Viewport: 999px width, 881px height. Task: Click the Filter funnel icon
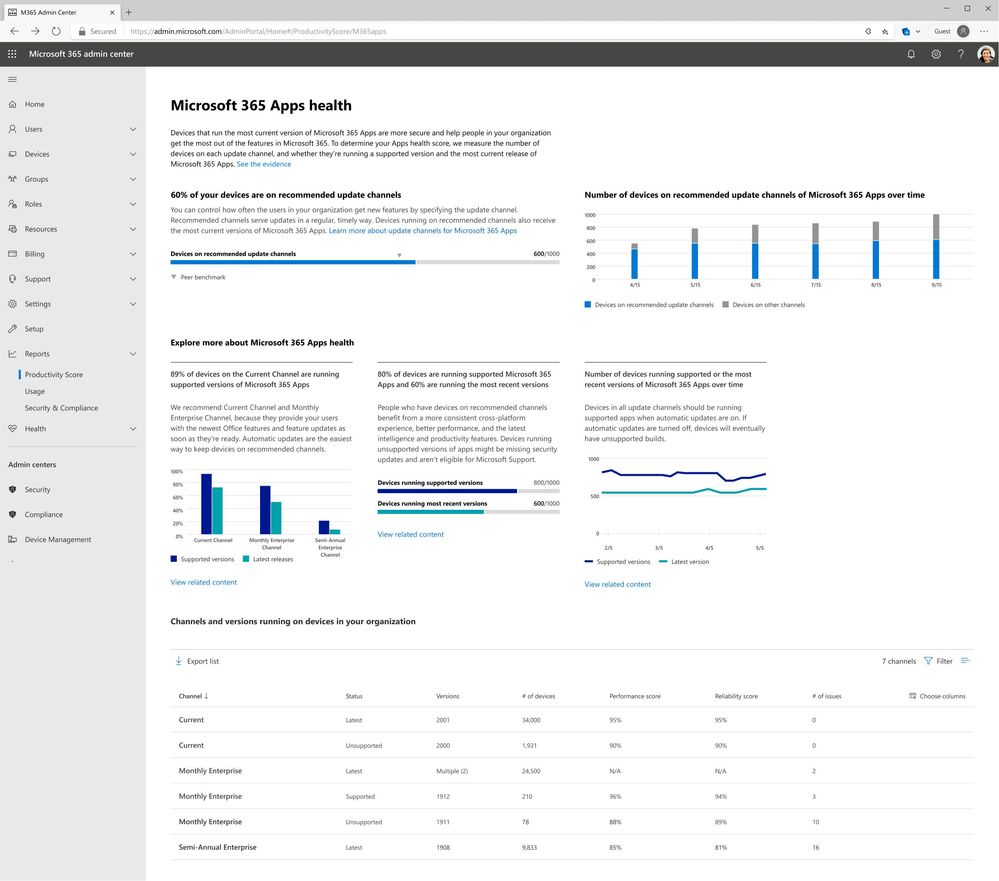[928, 661]
